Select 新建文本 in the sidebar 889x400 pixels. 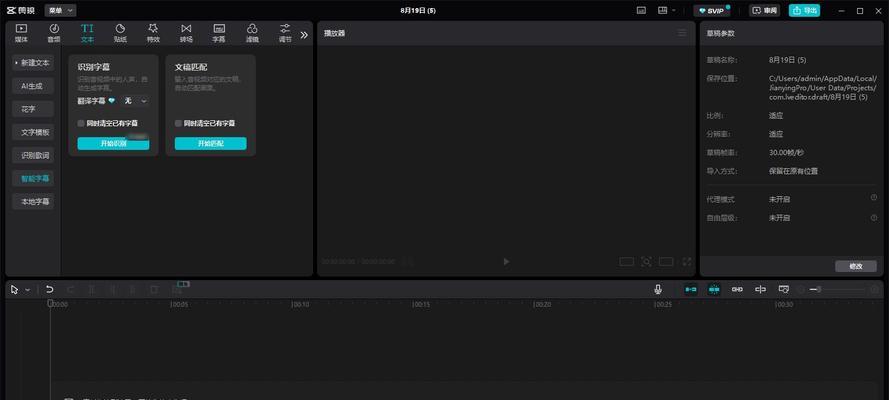tap(33, 63)
